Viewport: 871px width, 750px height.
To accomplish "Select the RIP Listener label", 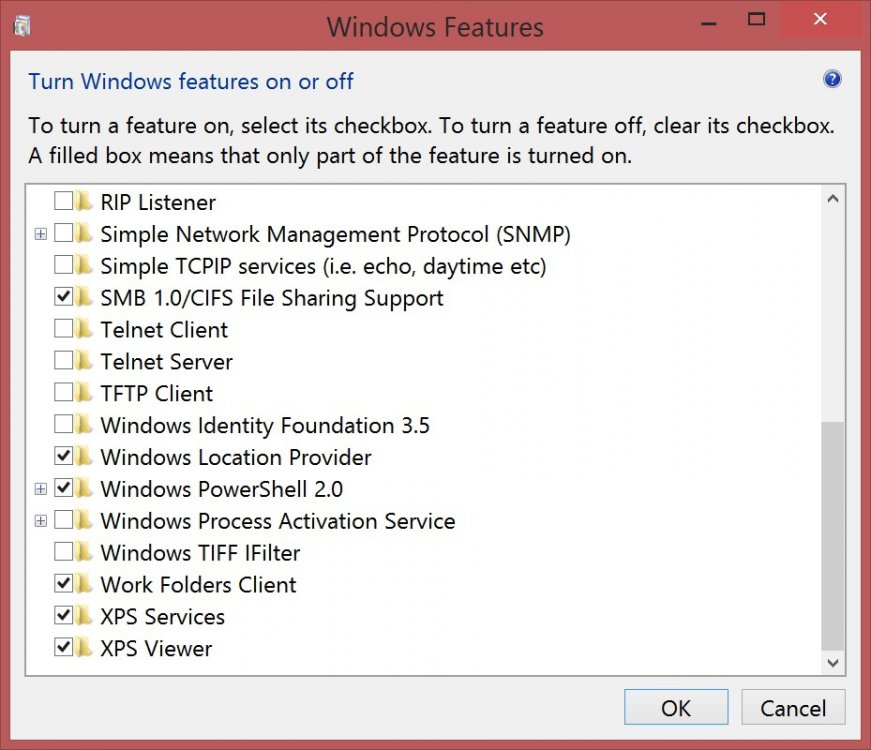I will (x=158, y=202).
